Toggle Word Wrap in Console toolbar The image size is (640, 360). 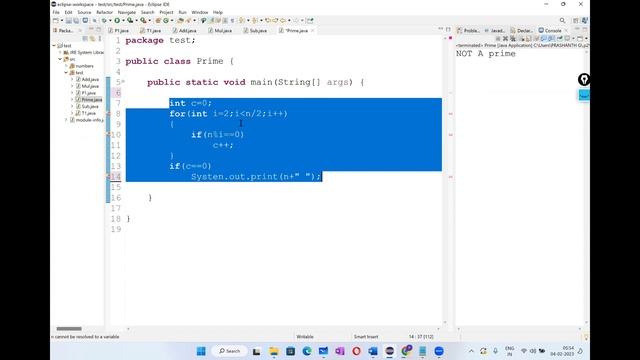pos(536,38)
